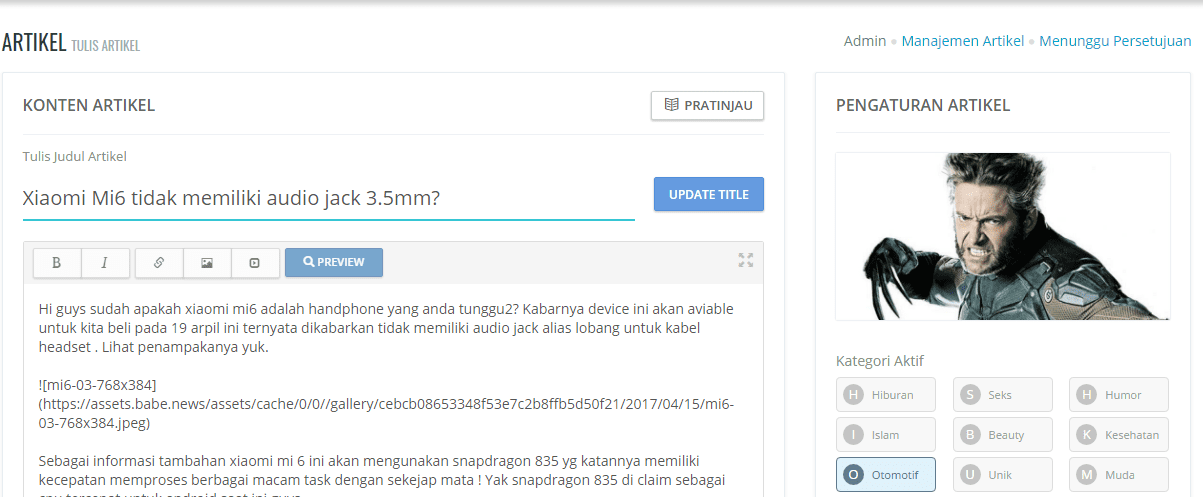Click the ARTIKEL page heading
Image resolution: width=1203 pixels, height=497 pixels.
coord(34,42)
